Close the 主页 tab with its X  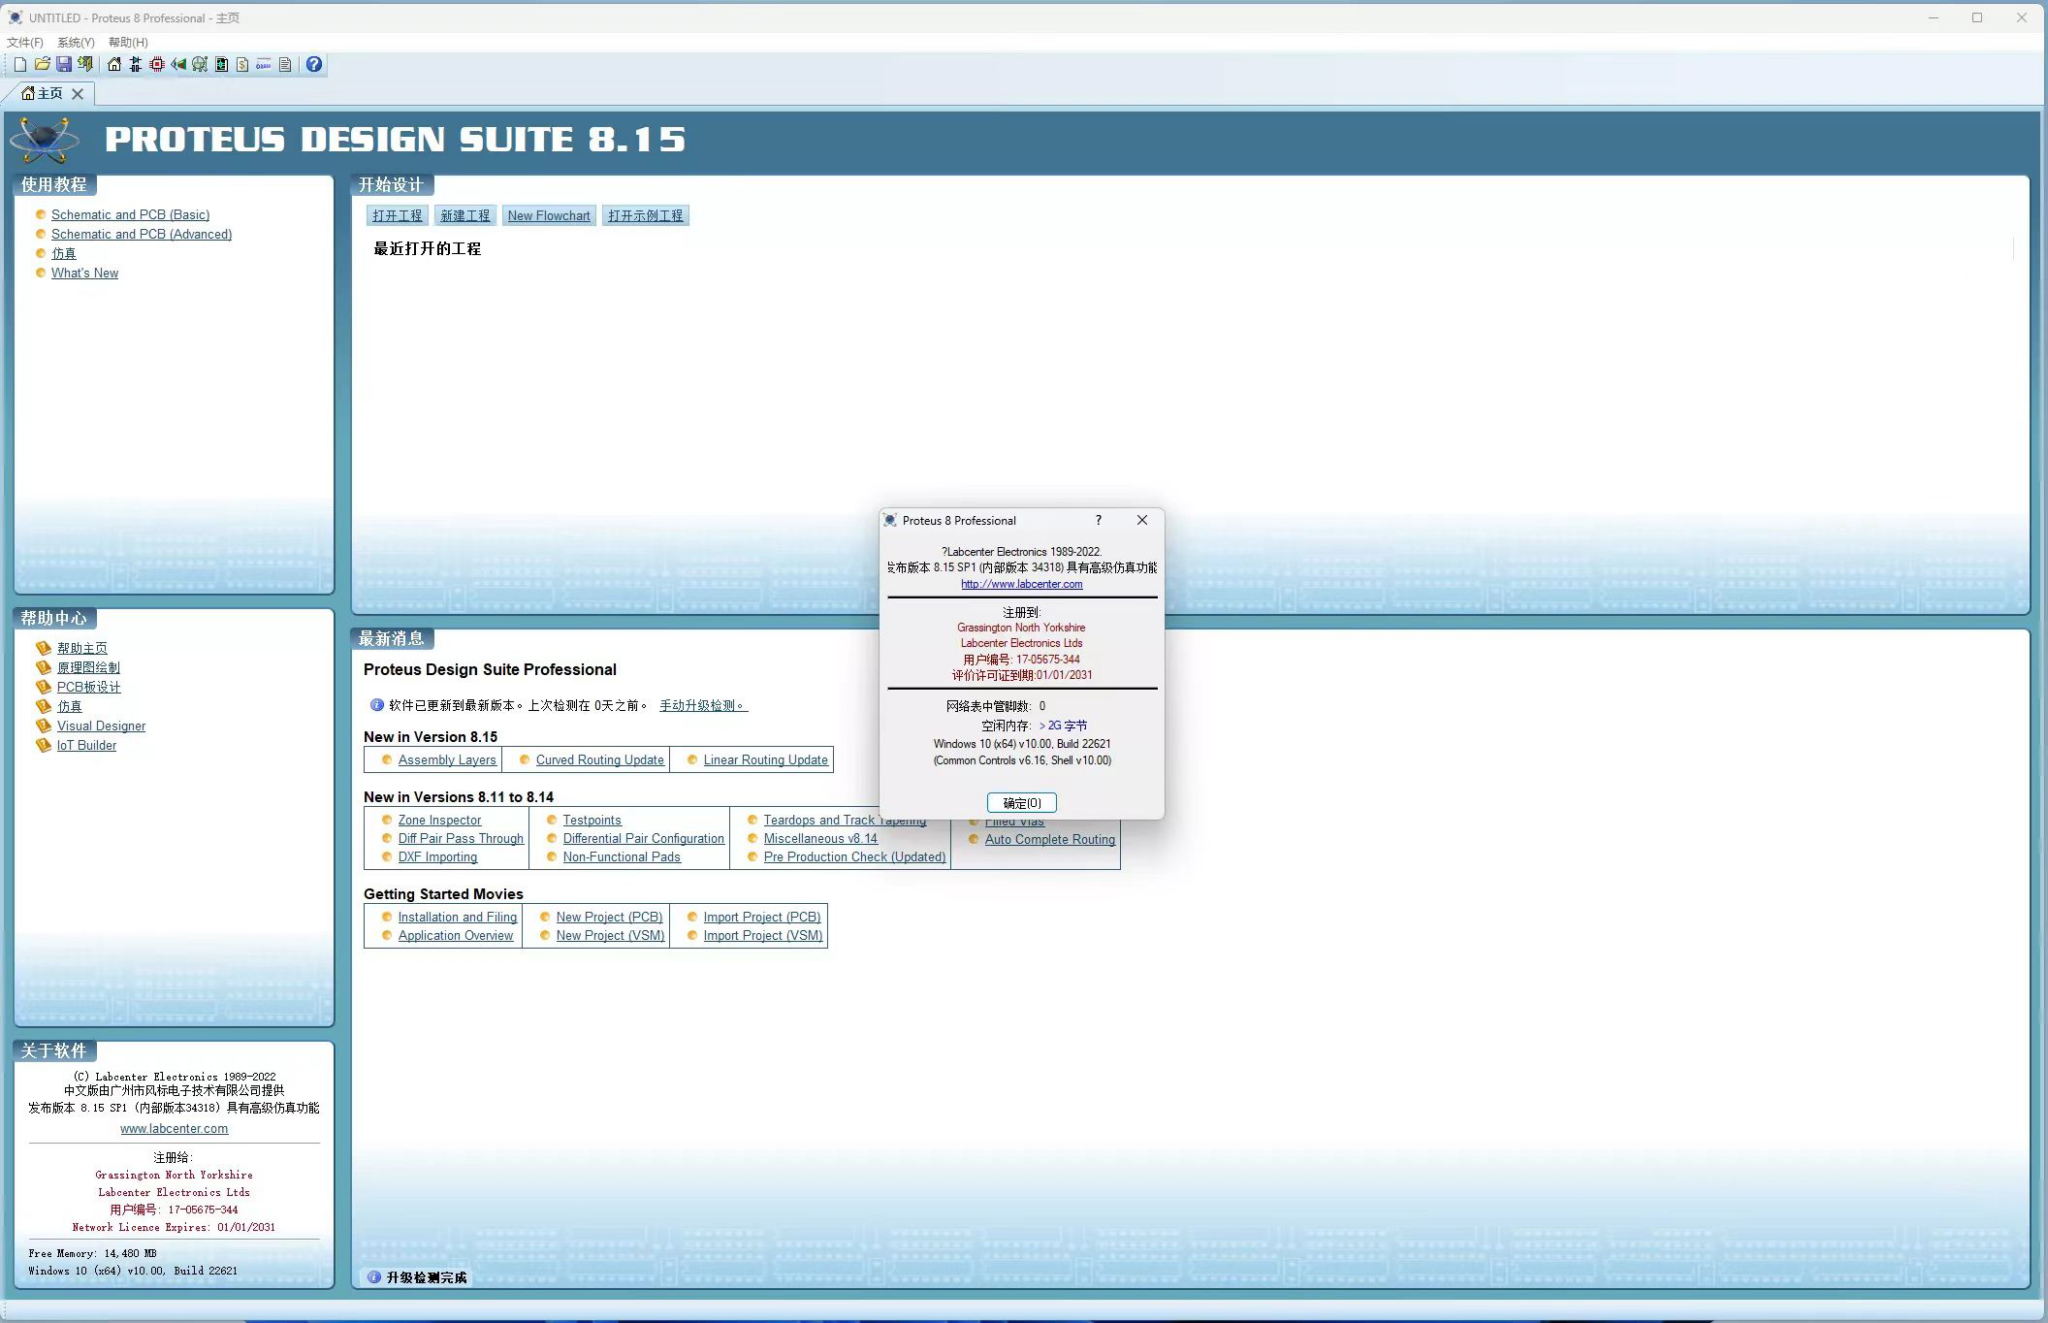tap(77, 93)
